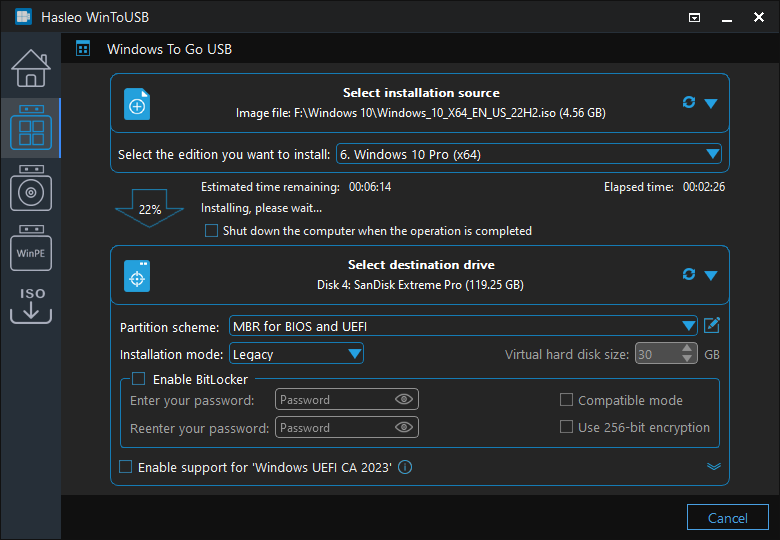The height and width of the screenshot is (540, 780).
Task: Enable support for Windows UEFI CA 2023
Action: tap(125, 467)
